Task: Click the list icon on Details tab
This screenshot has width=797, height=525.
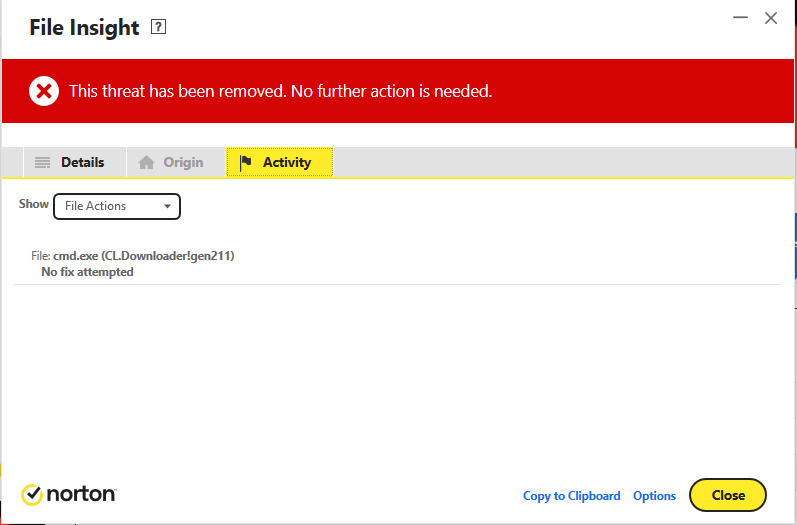Action: [x=42, y=162]
